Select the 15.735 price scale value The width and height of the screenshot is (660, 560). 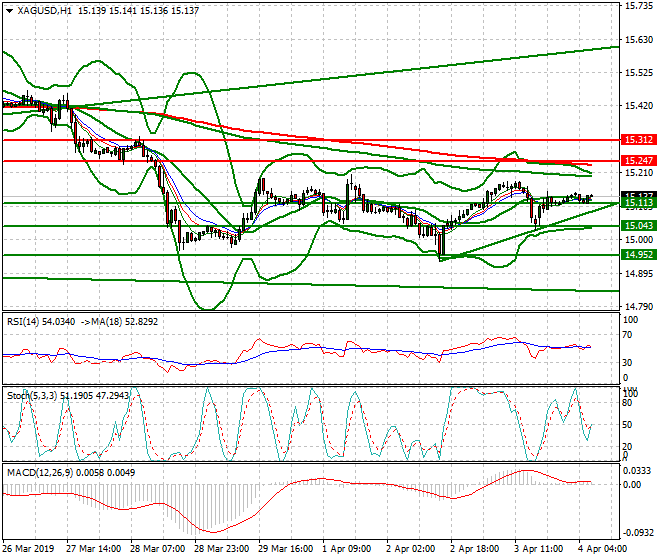639,6
